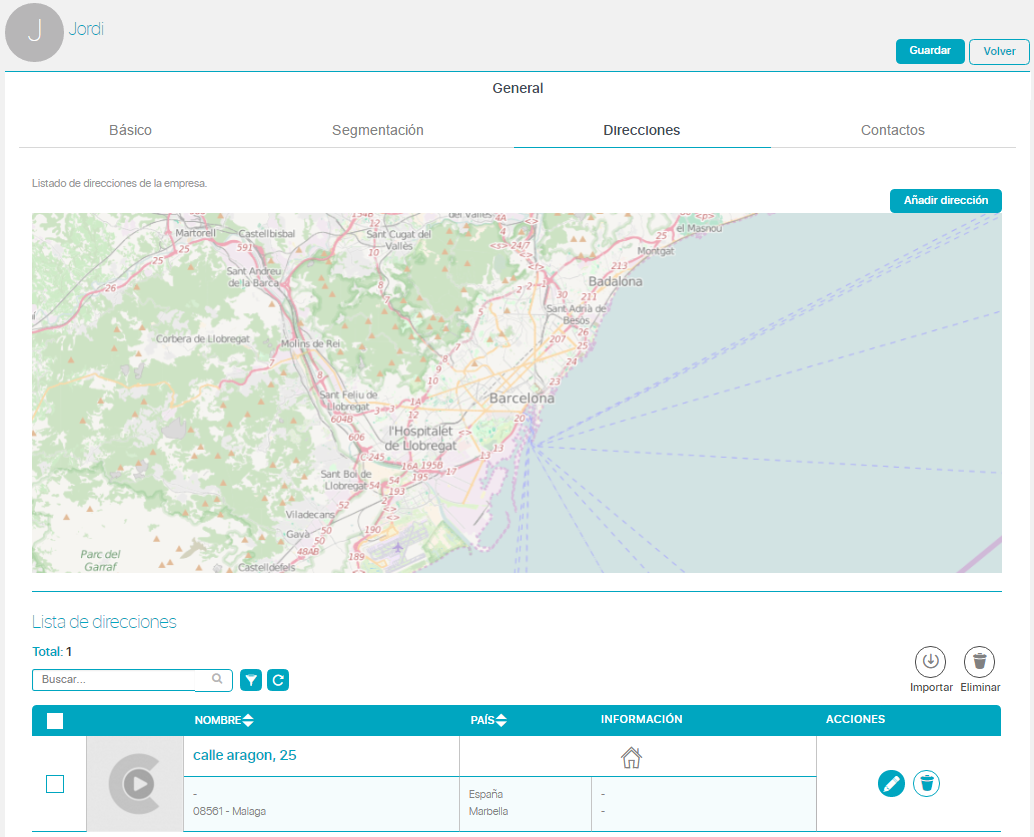This screenshot has width=1034, height=837.
Task: Delete calle aragon row with trash icon
Action: tap(927, 784)
